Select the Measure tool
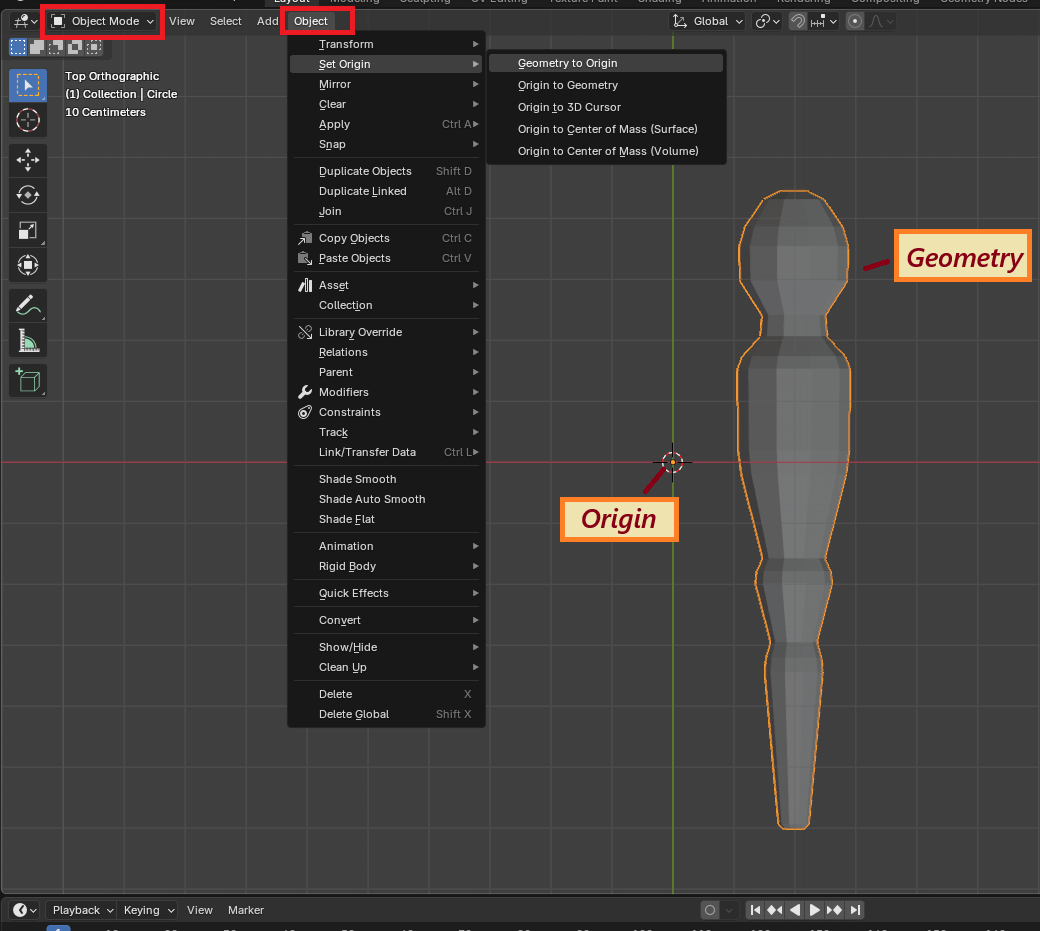This screenshot has width=1040, height=931. [28, 341]
